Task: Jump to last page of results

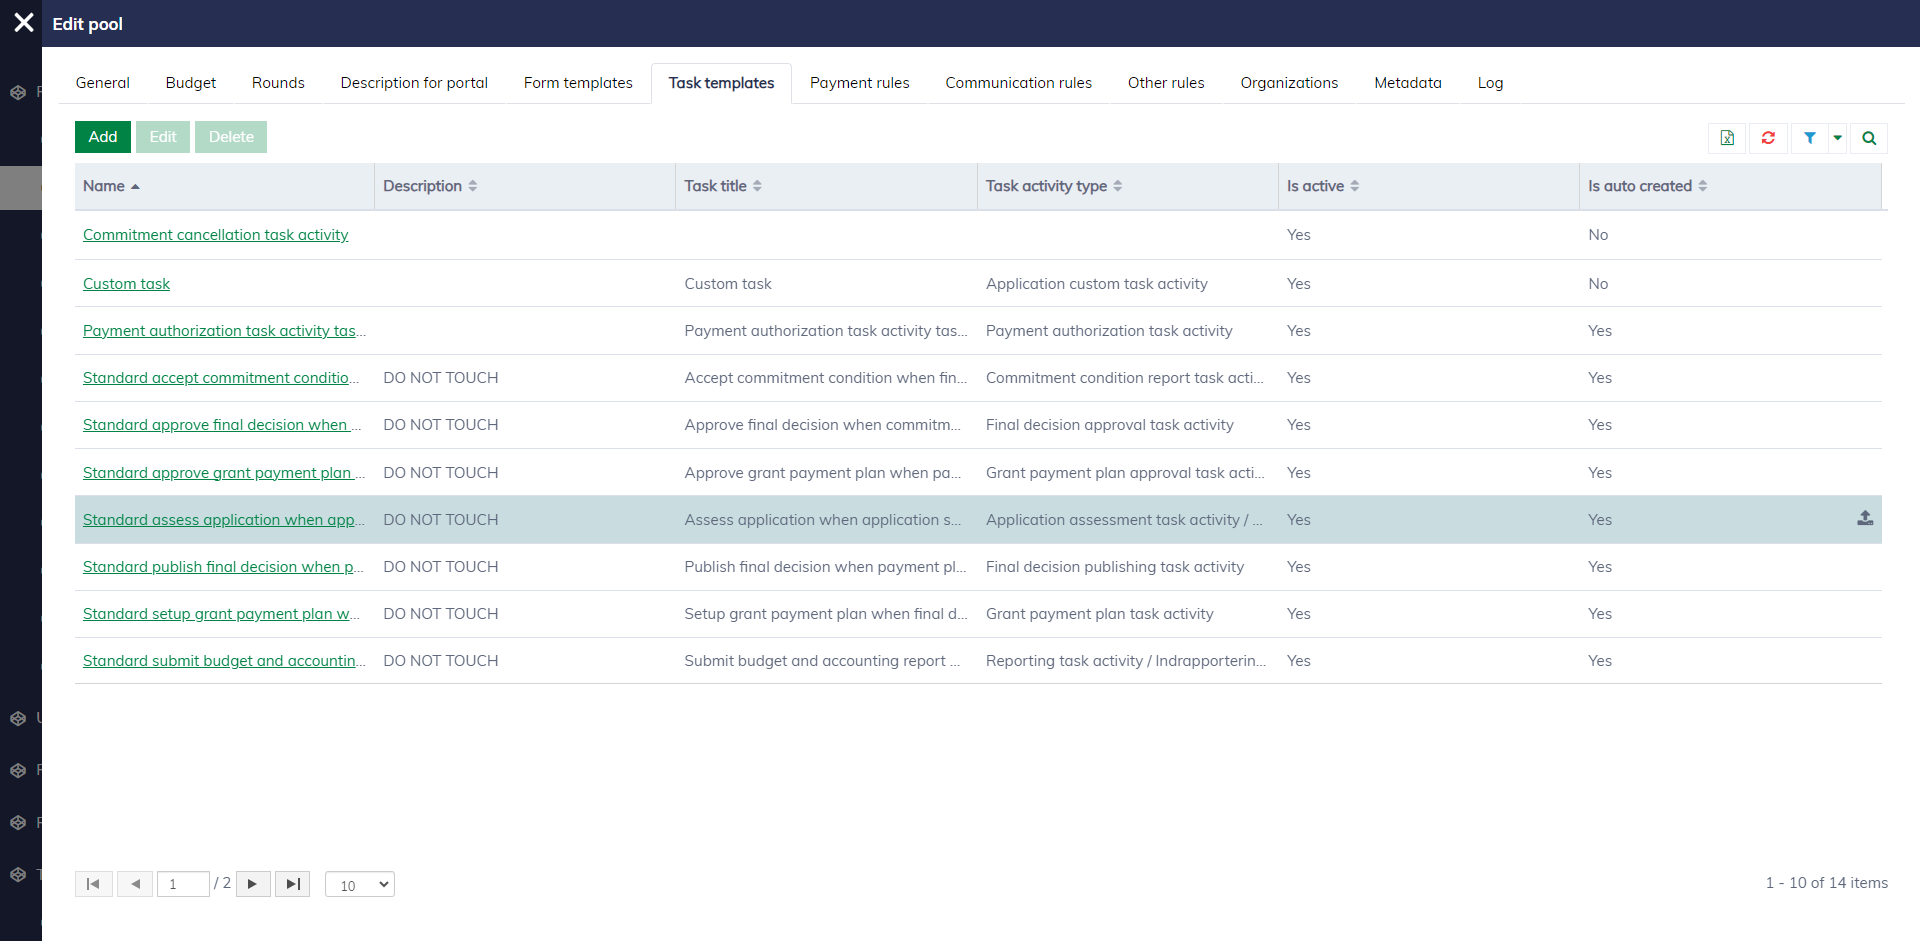Action: click(292, 884)
